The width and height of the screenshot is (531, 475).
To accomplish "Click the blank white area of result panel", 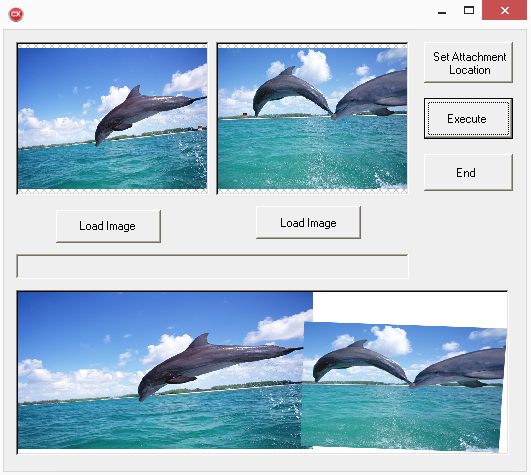I will click(410, 307).
